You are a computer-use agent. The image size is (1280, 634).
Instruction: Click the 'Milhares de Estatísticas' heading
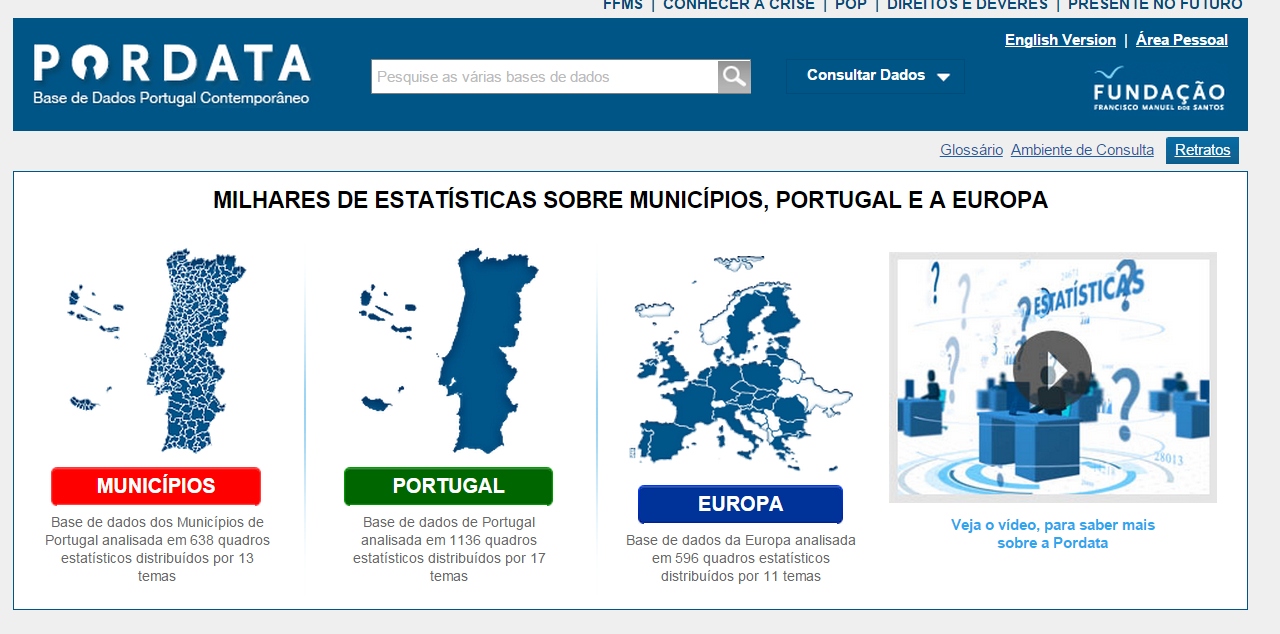click(630, 200)
